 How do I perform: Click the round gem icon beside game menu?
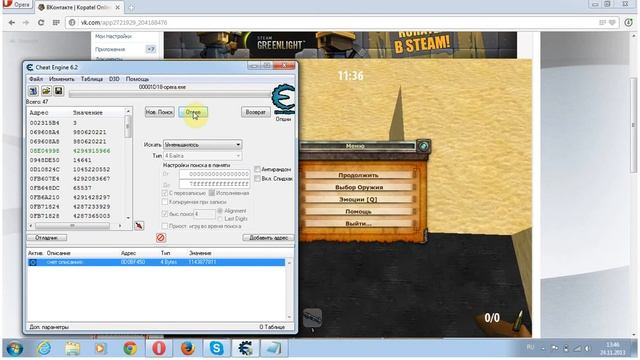point(423,146)
